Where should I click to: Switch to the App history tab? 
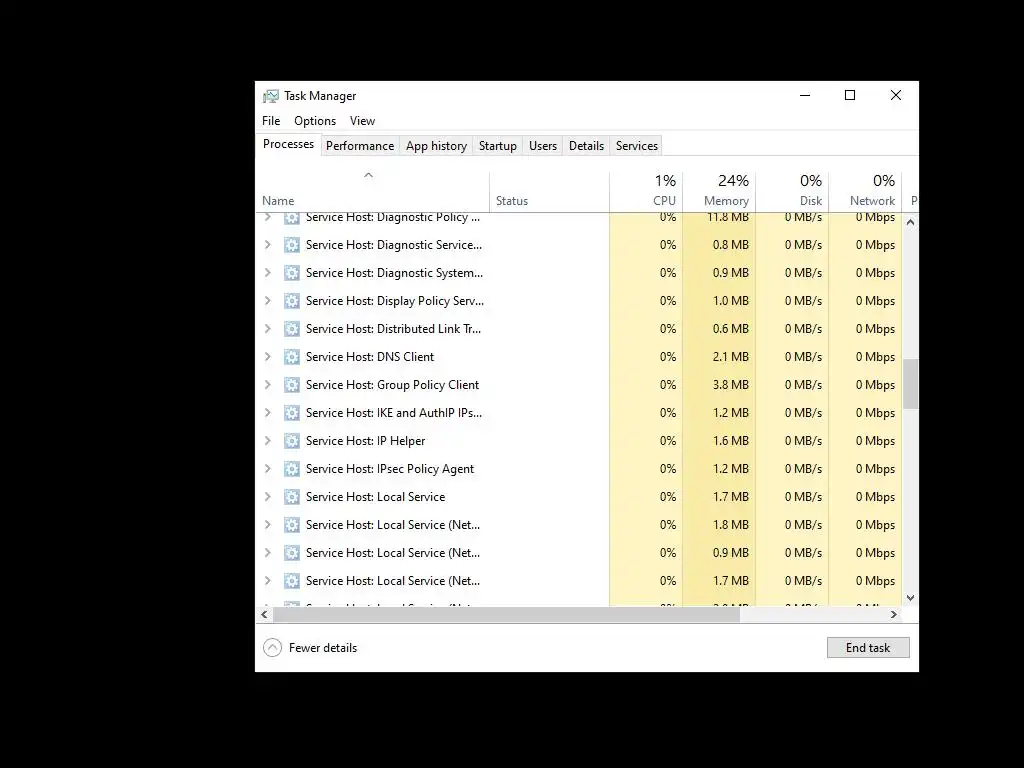point(436,146)
